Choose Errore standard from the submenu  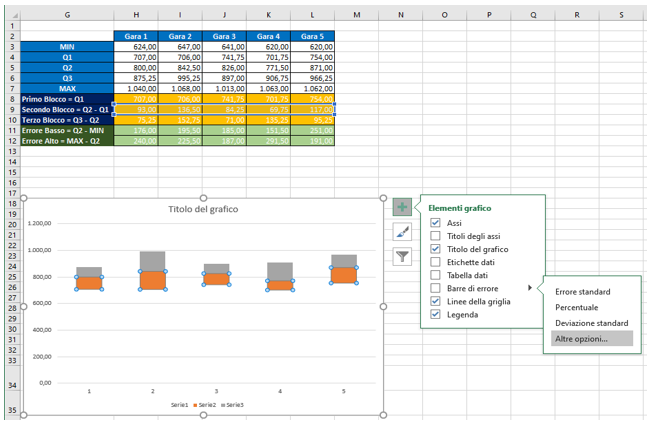coord(582,292)
